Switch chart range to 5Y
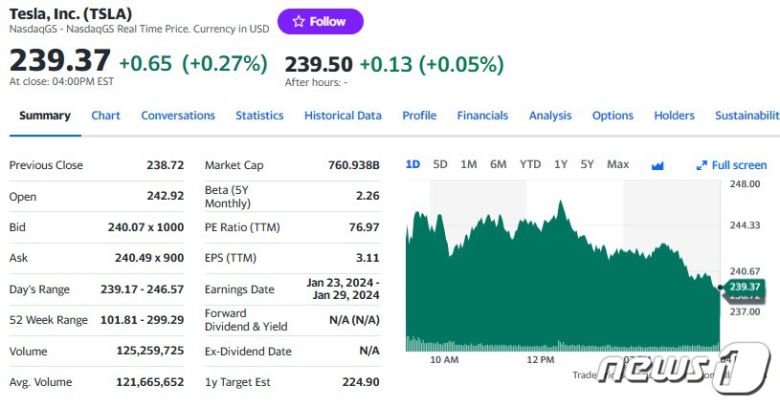Viewport: 780px width, 406px height. click(x=587, y=164)
